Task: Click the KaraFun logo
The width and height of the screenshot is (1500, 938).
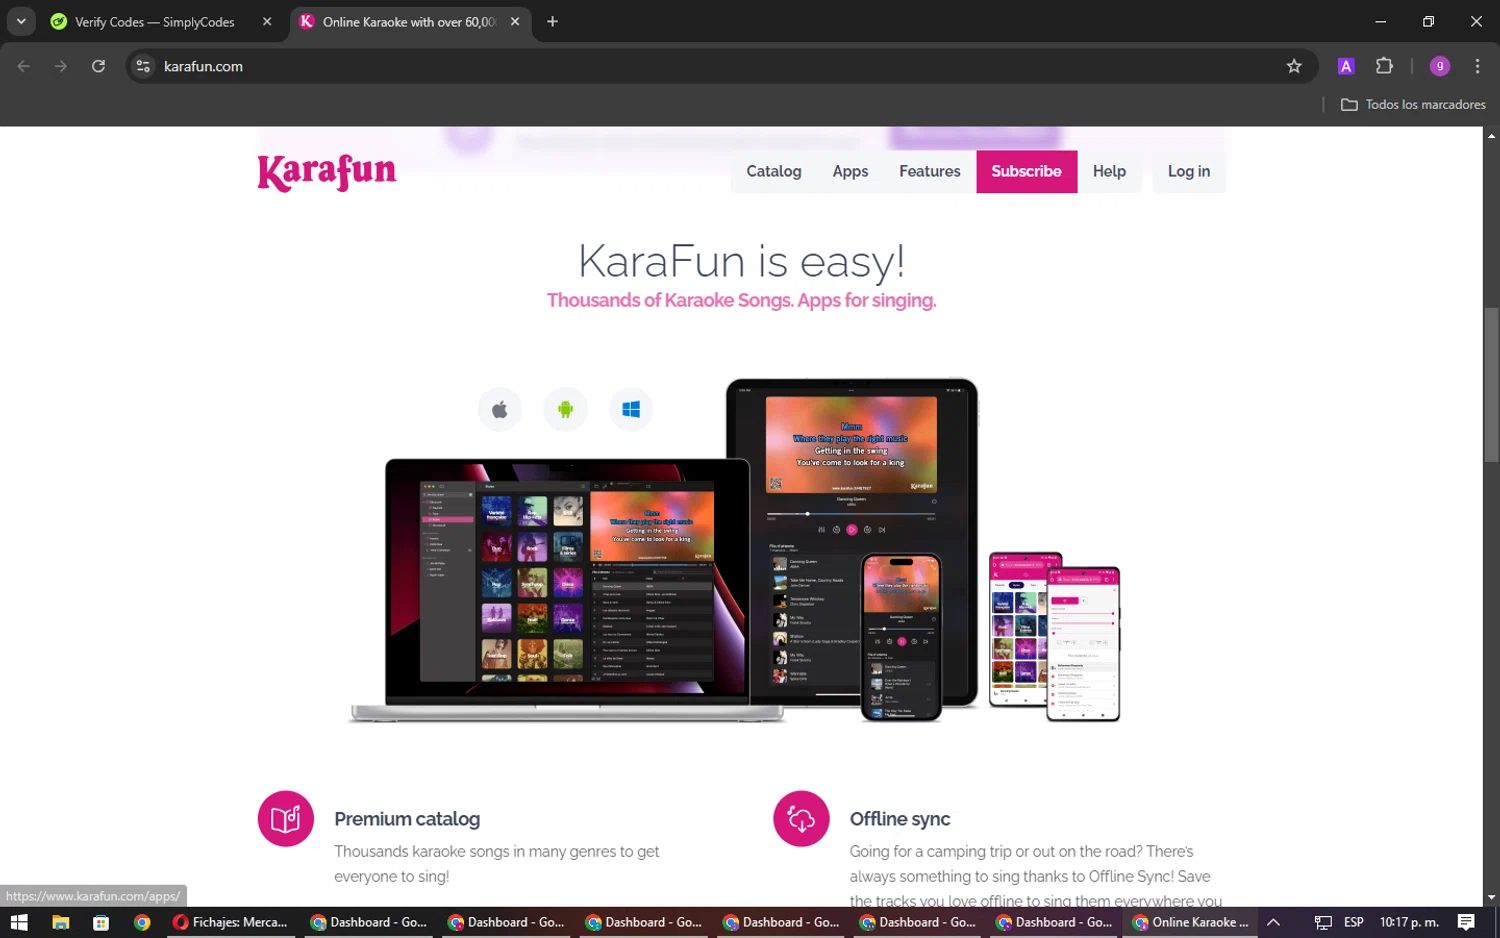Action: click(327, 172)
